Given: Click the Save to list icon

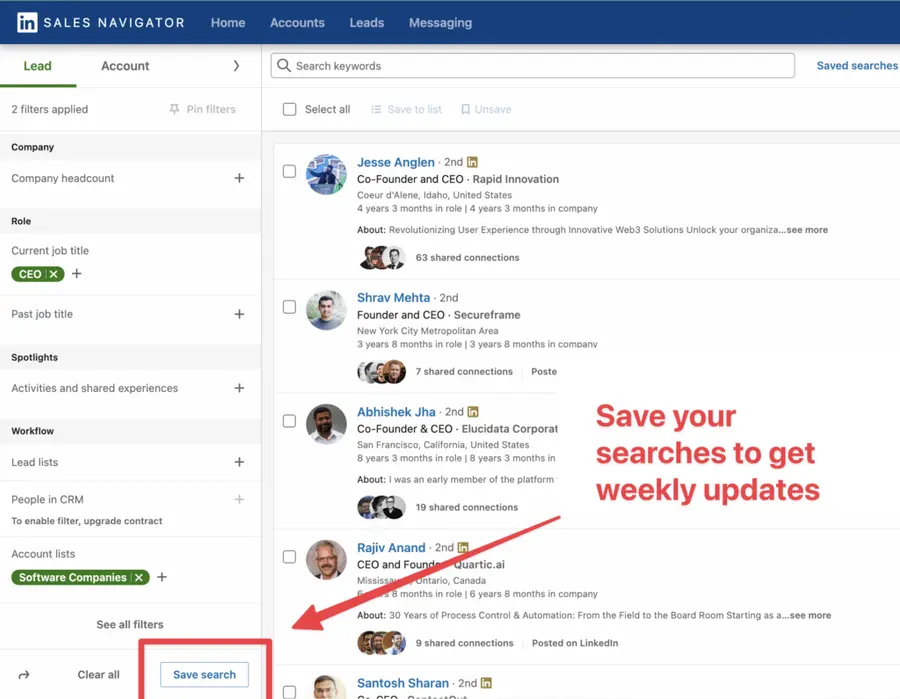Looking at the screenshot, I should [x=374, y=109].
